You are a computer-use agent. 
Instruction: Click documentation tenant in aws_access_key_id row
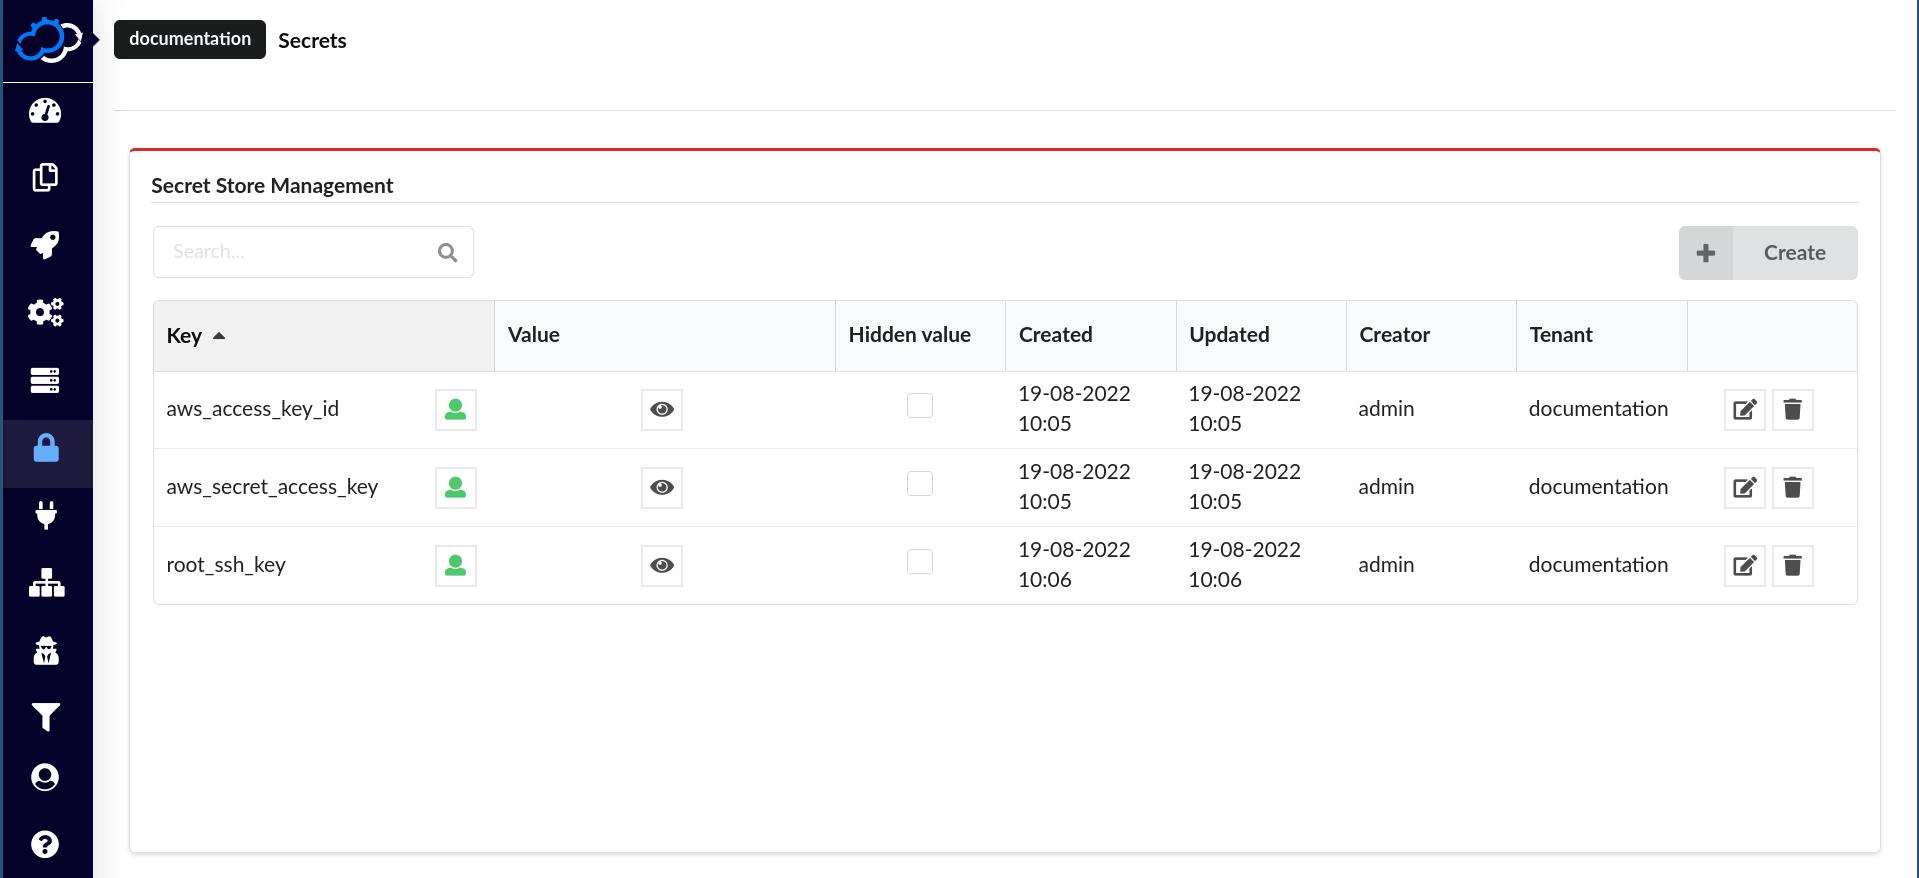(1598, 409)
